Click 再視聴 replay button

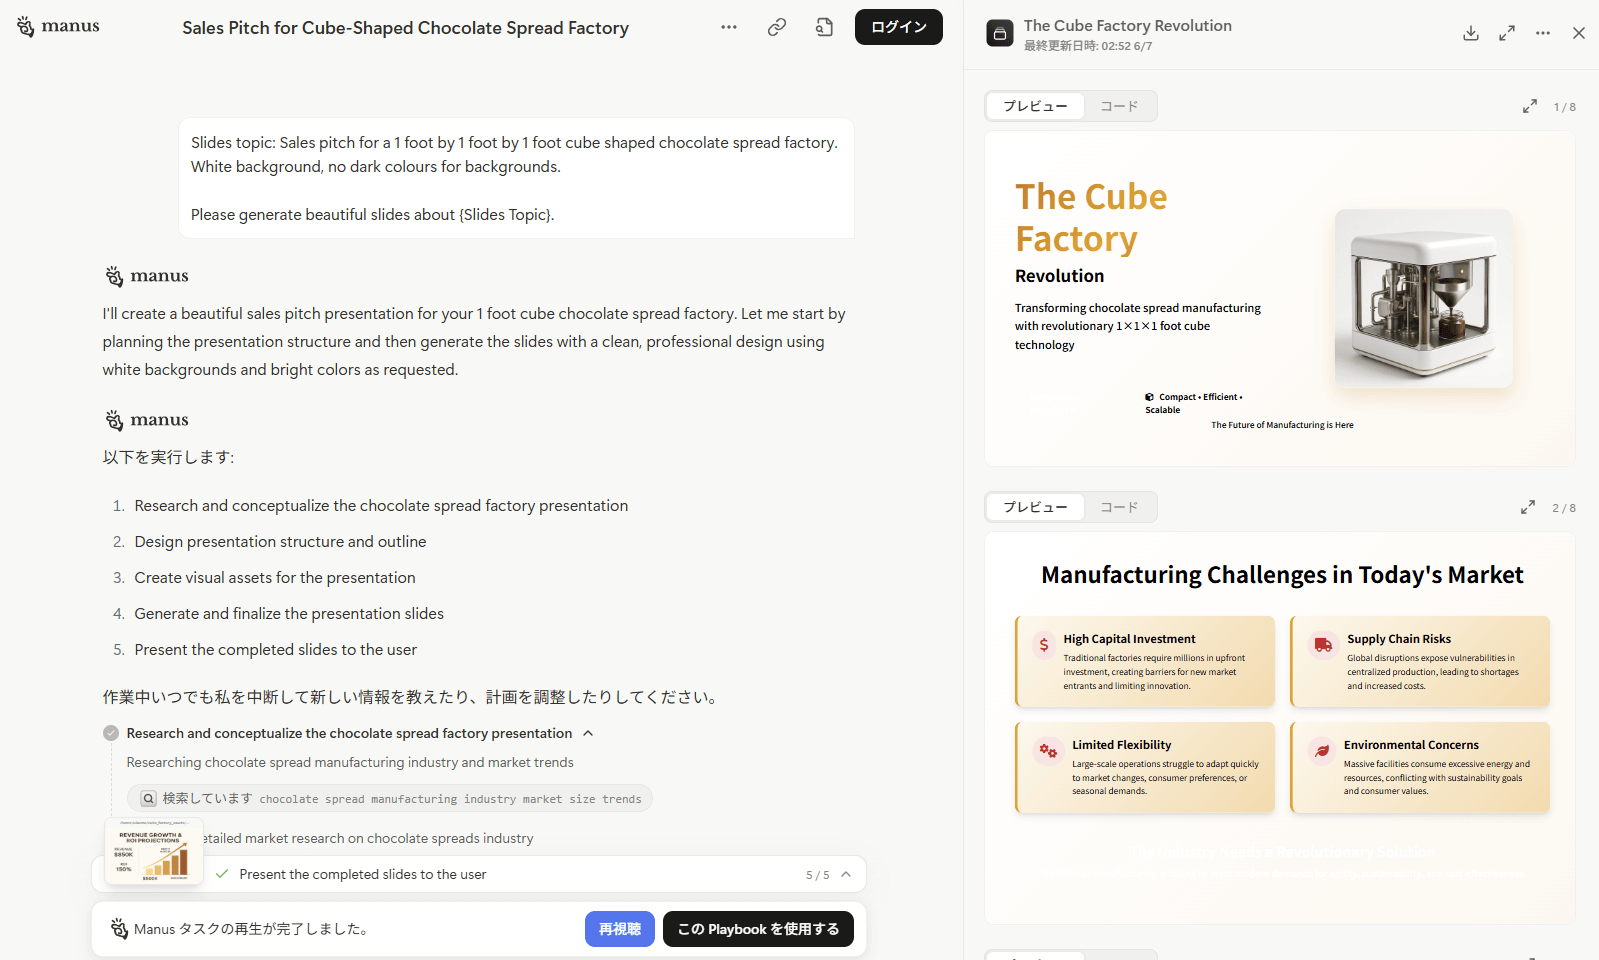coord(620,929)
